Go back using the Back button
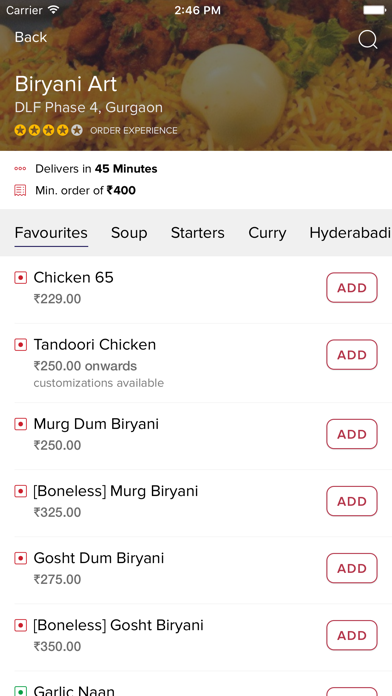 31,37
